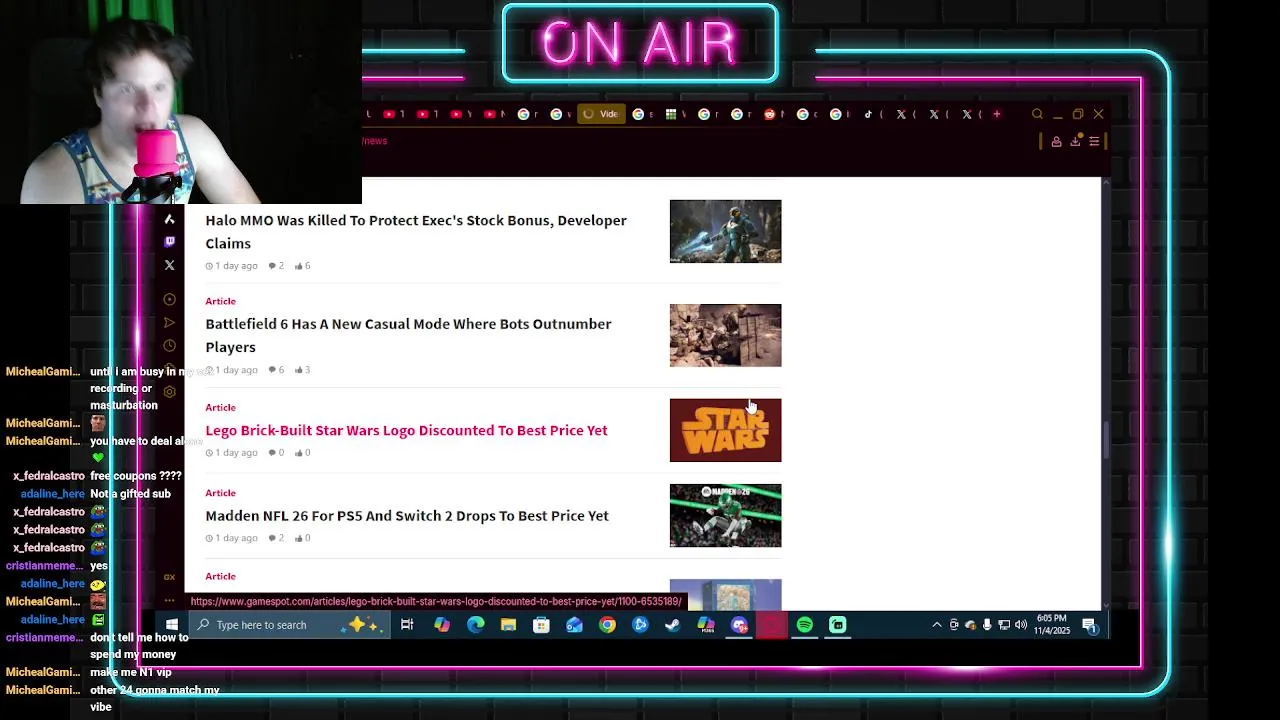Open the browser downloads icon
Viewport: 1280px width, 720px height.
pyautogui.click(x=1075, y=141)
